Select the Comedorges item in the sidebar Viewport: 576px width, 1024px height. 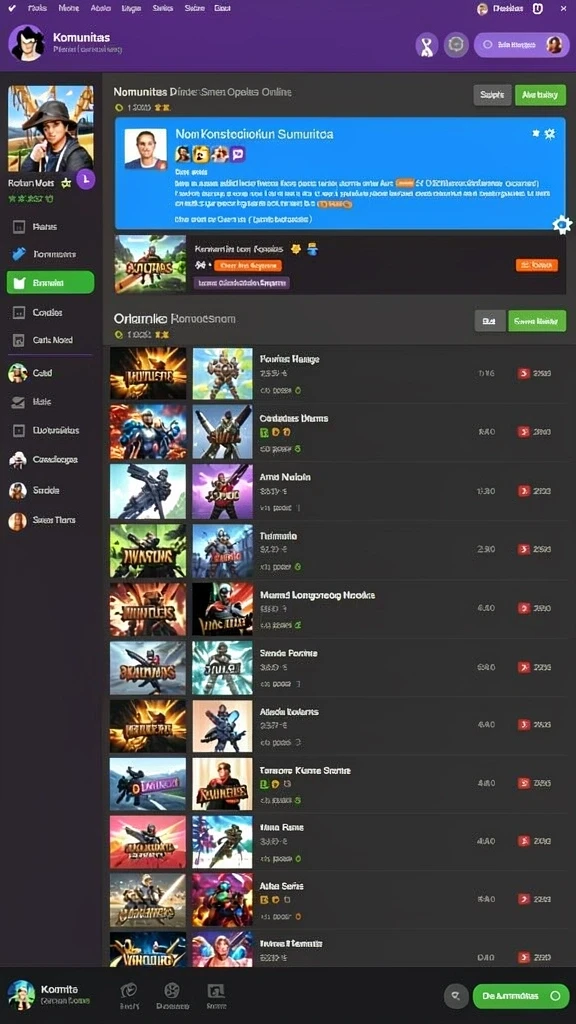coord(50,460)
